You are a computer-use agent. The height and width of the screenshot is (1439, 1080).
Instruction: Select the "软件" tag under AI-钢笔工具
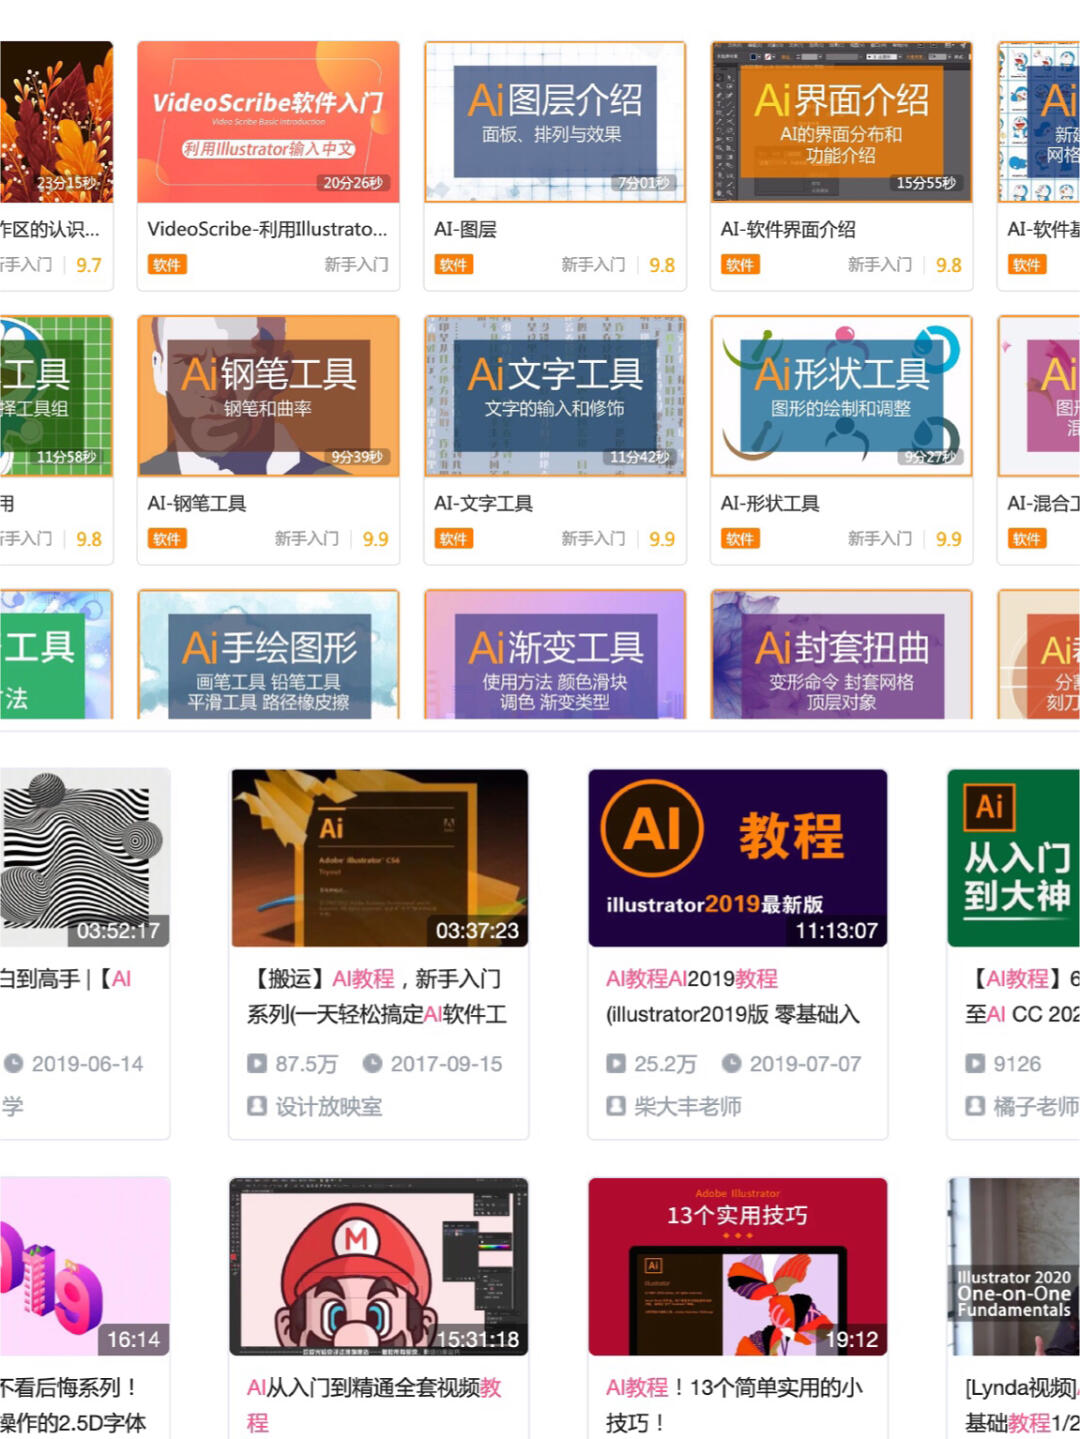click(x=168, y=539)
